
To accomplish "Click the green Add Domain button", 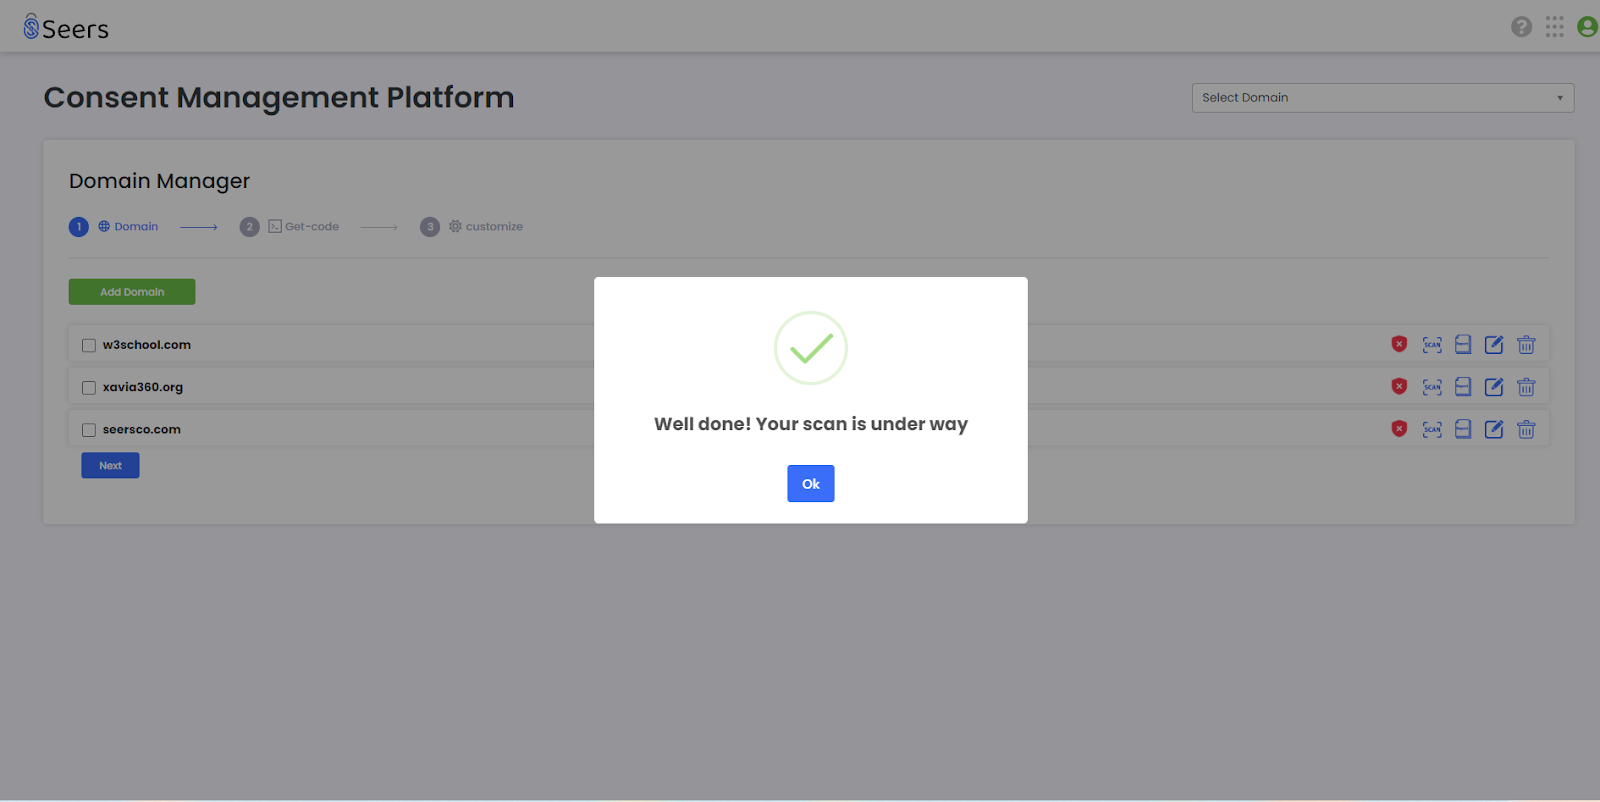I will point(132,292).
